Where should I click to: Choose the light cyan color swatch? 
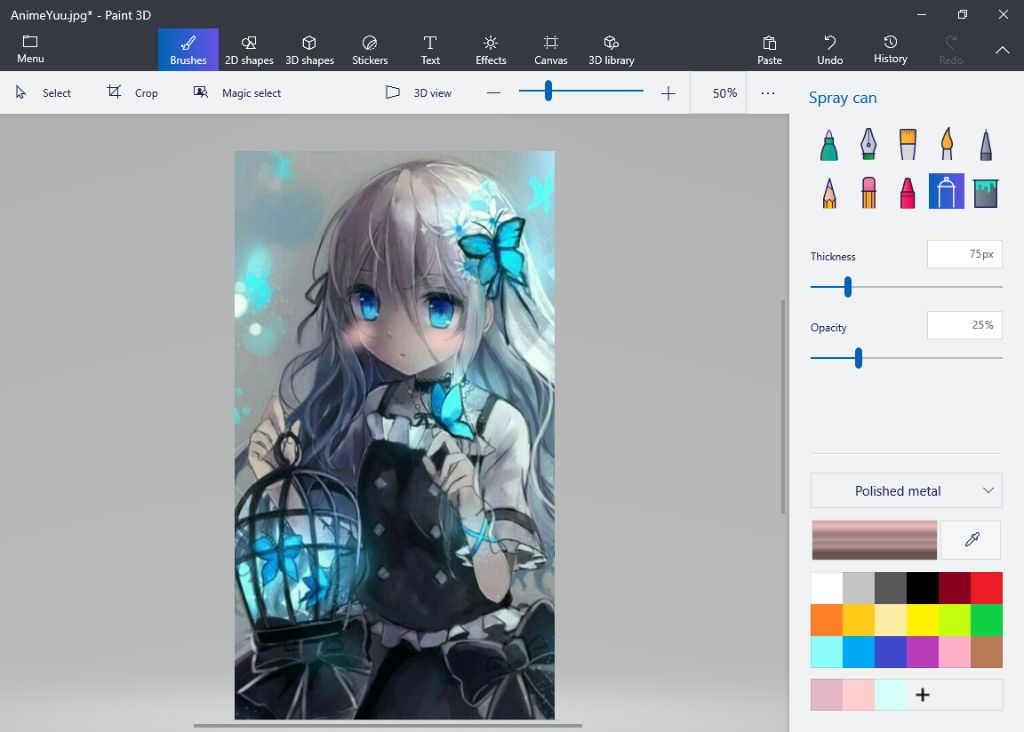click(x=827, y=652)
